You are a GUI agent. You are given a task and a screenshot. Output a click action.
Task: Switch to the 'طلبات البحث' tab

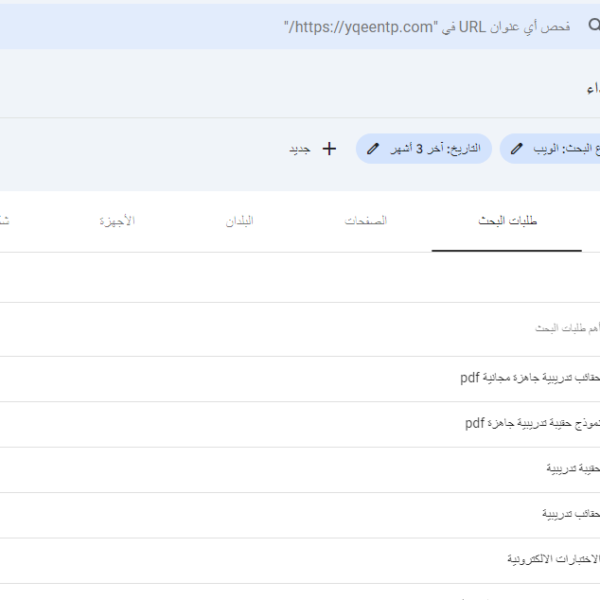click(x=507, y=221)
